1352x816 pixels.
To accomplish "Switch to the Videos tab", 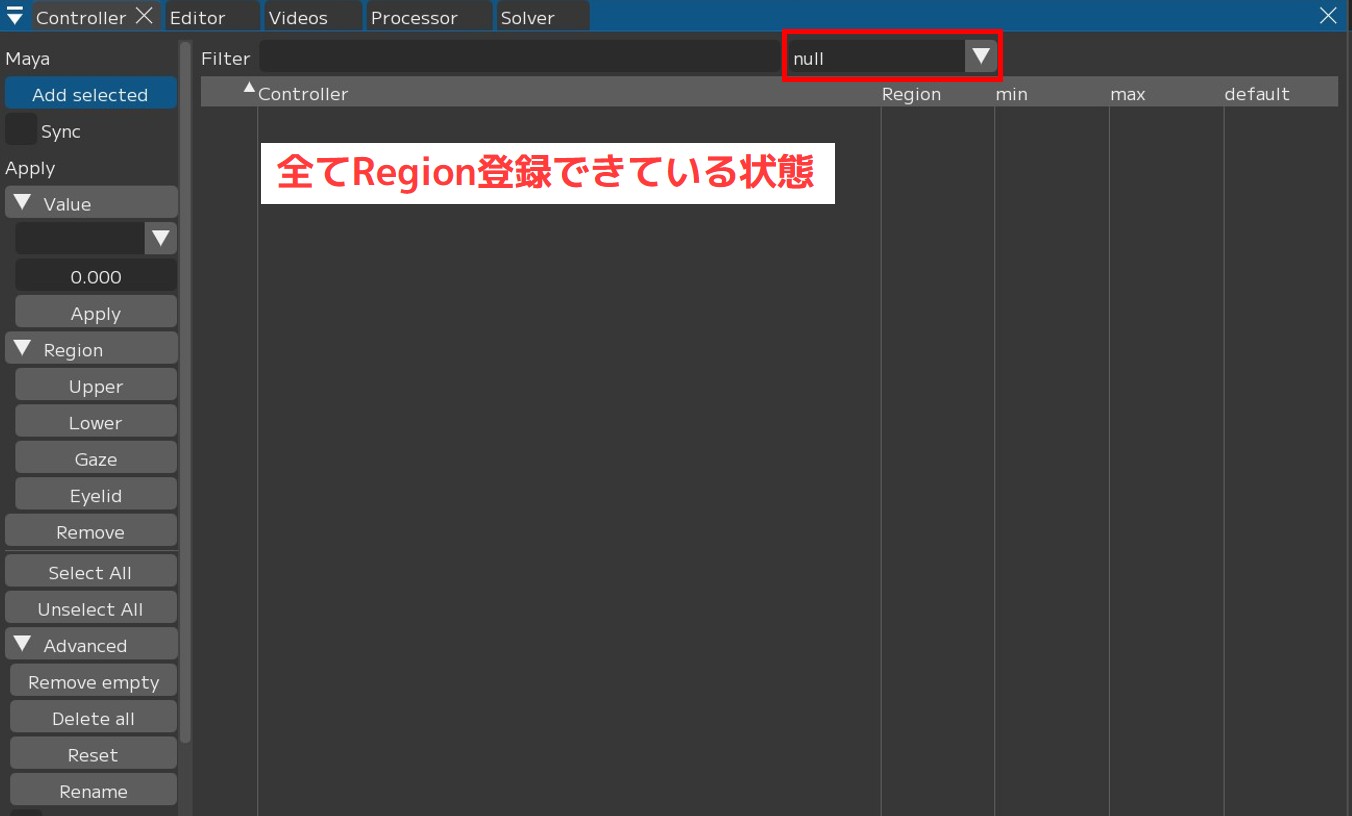I will 298,17.
